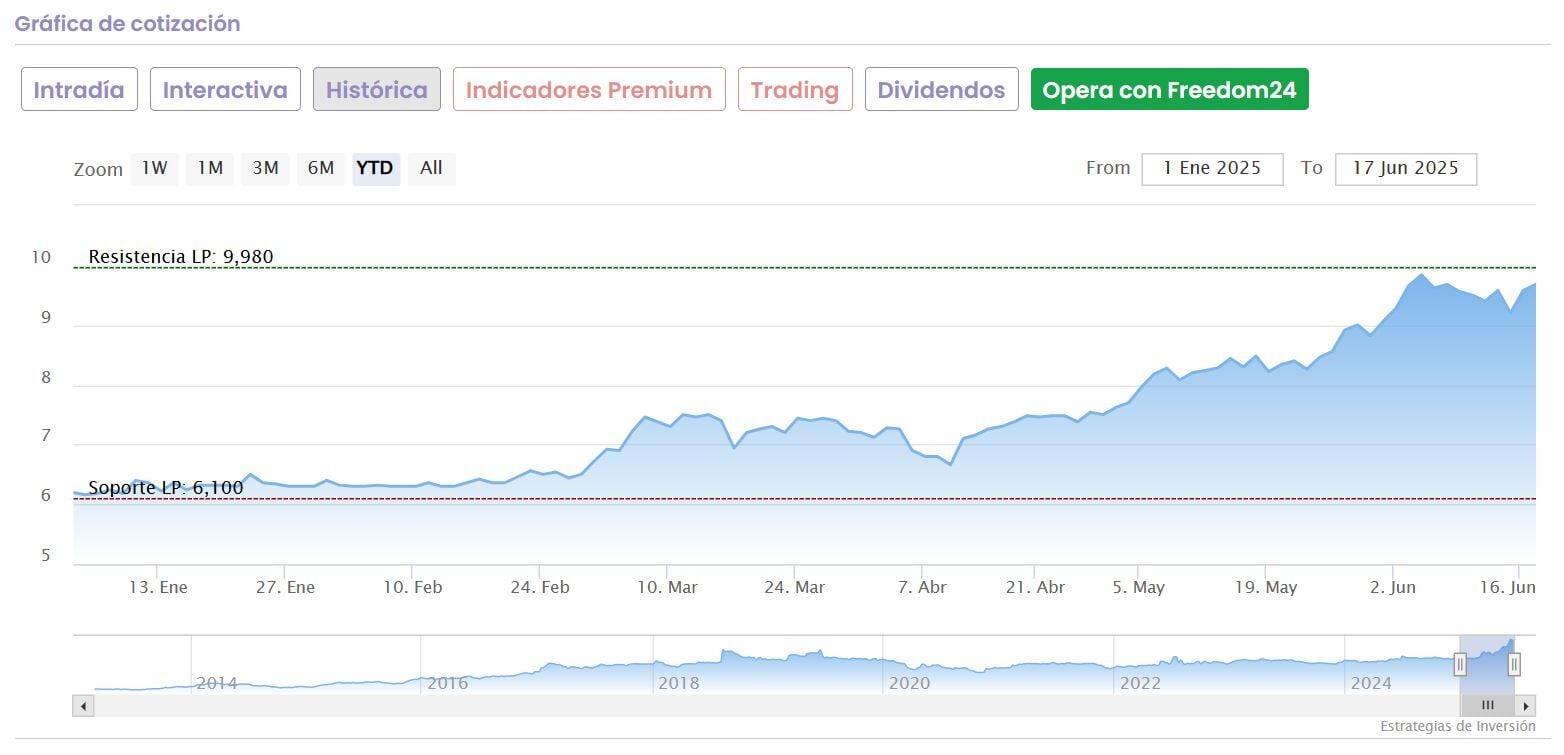Viewport: 1564px width, 755px height.
Task: Open the Intradía chart tab
Action: (79, 90)
